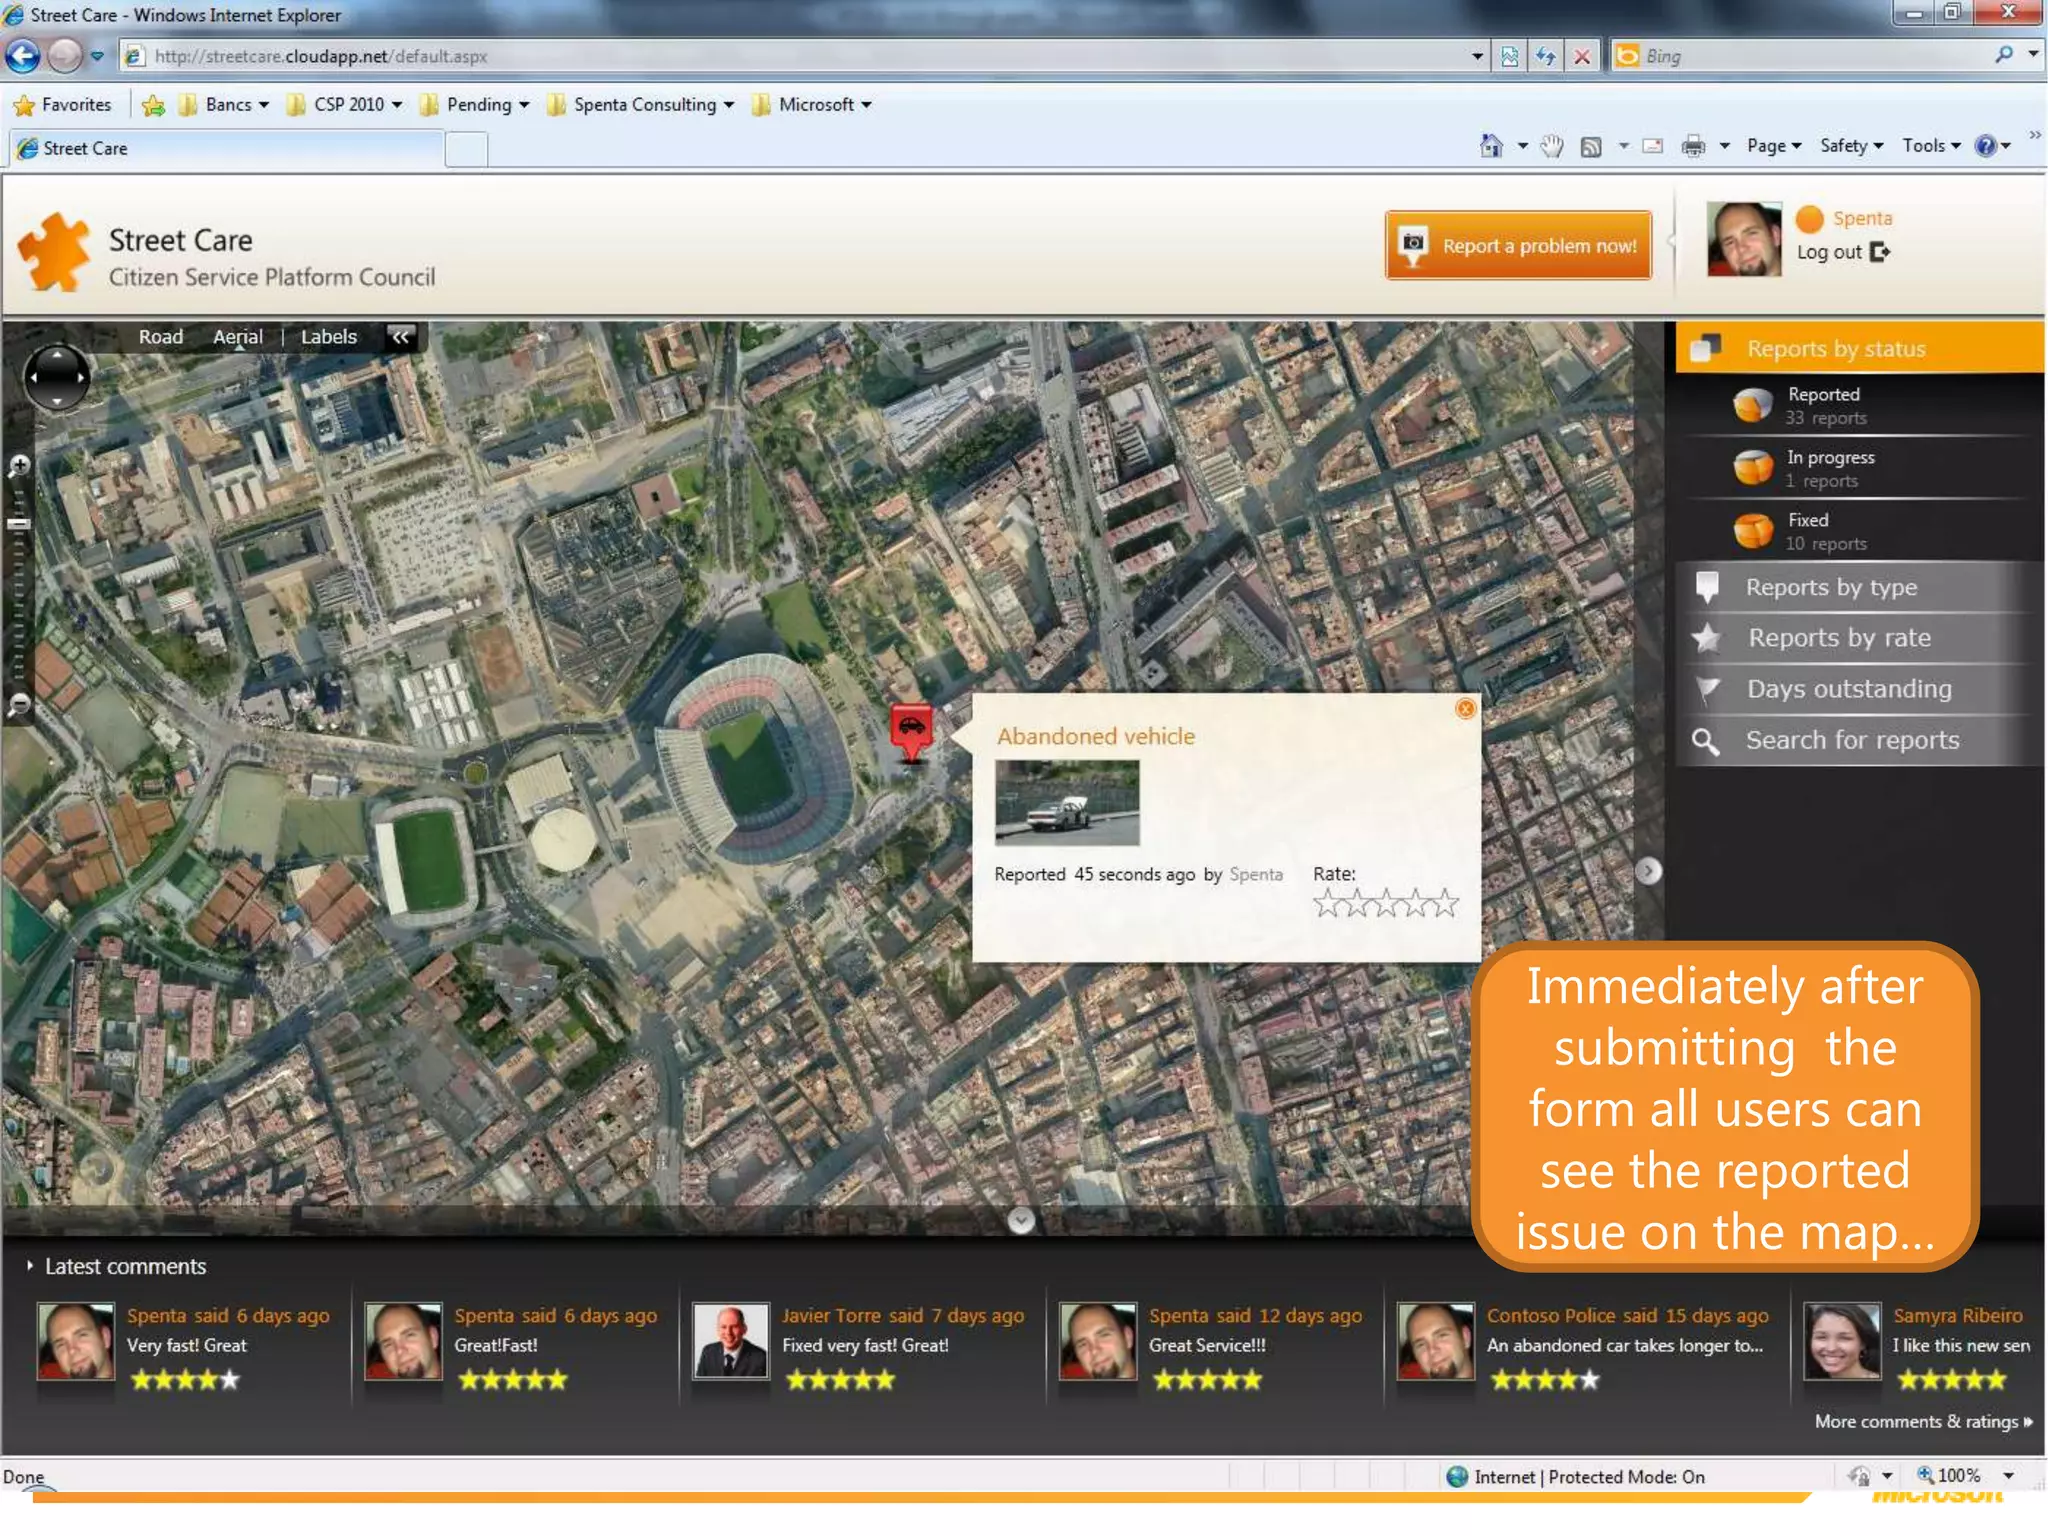Open the Spenta Consulting favorites folder
This screenshot has height=1536, width=2048.
click(640, 105)
